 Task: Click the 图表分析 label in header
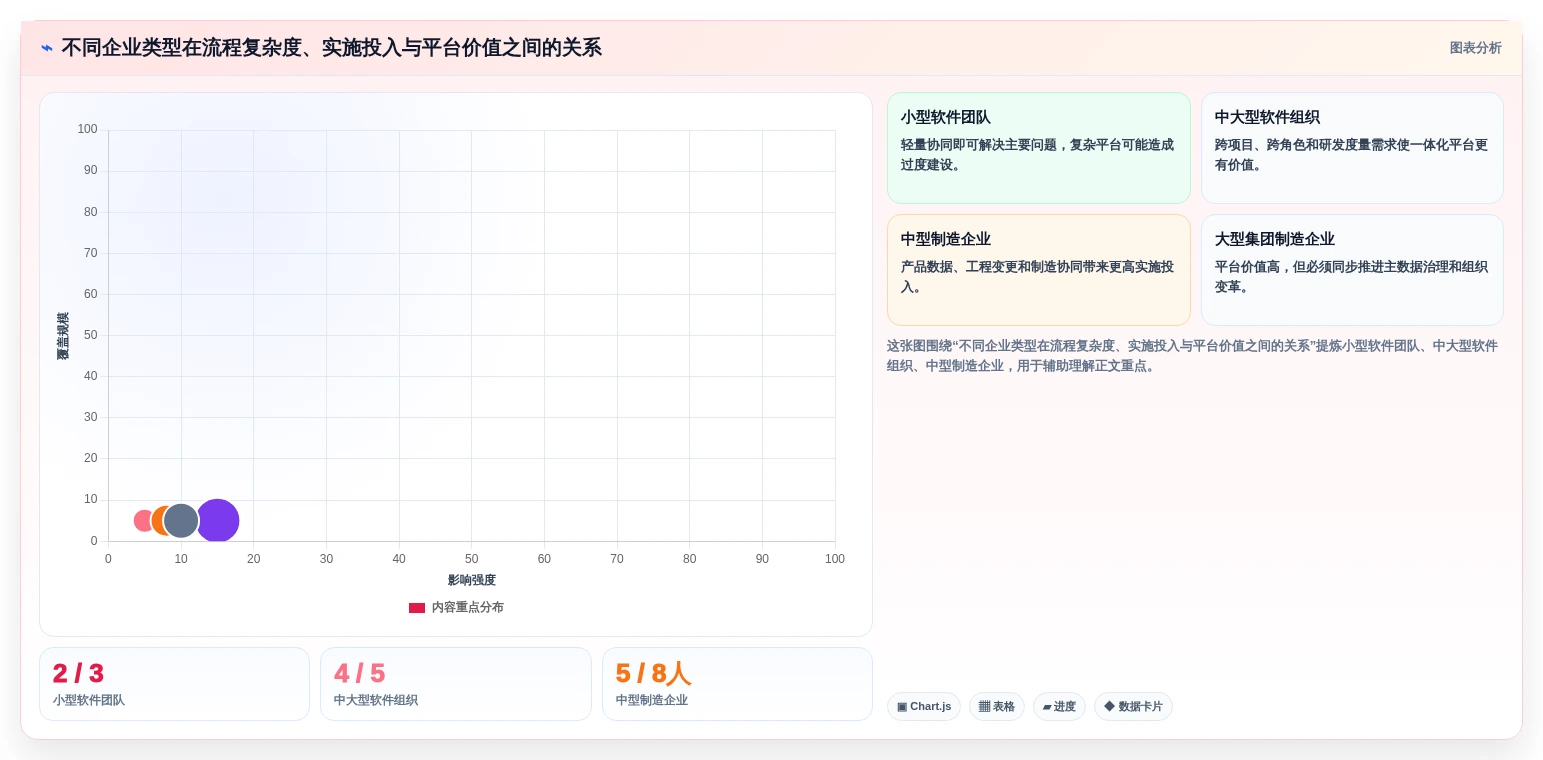tap(1475, 48)
